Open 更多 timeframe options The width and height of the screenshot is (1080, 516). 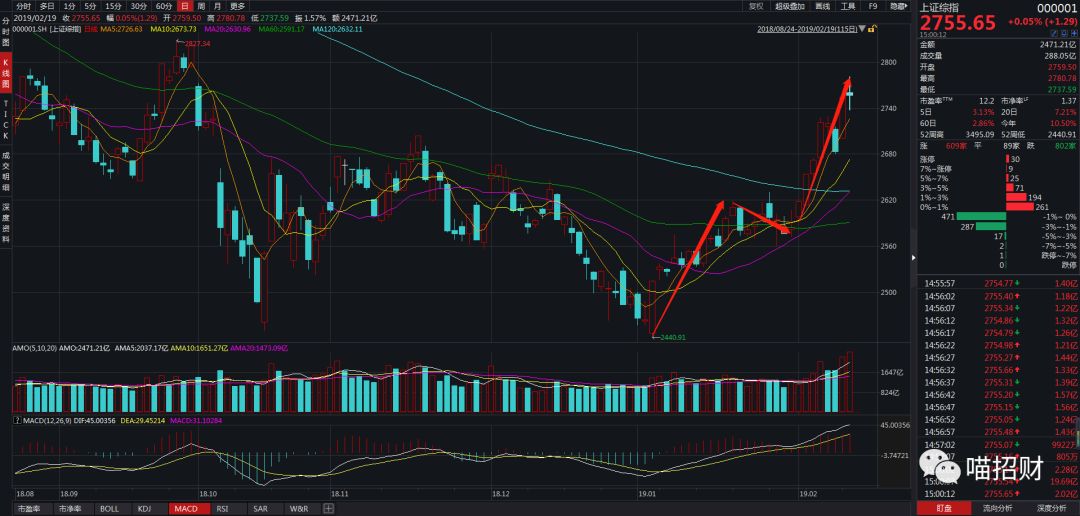click(x=238, y=6)
